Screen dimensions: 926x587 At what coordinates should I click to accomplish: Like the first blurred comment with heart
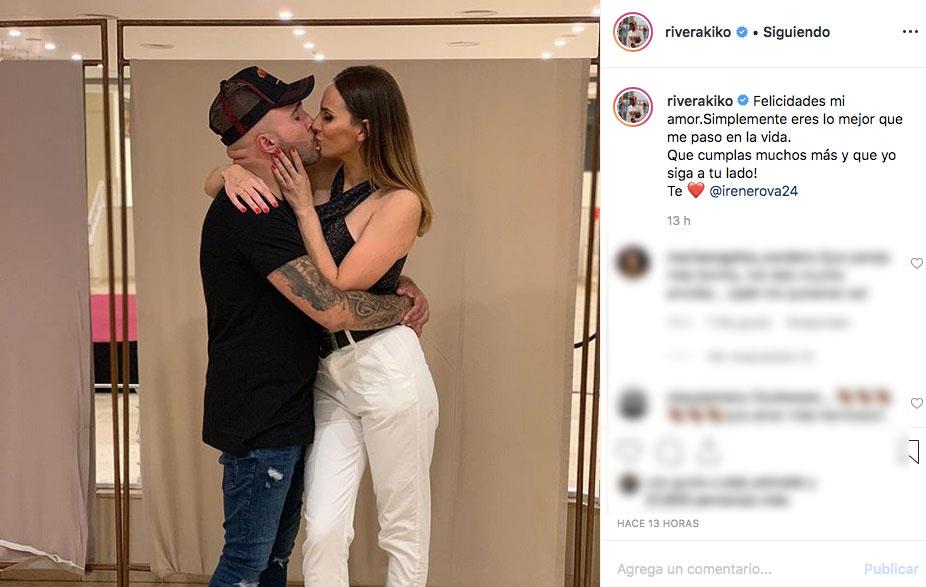click(916, 263)
